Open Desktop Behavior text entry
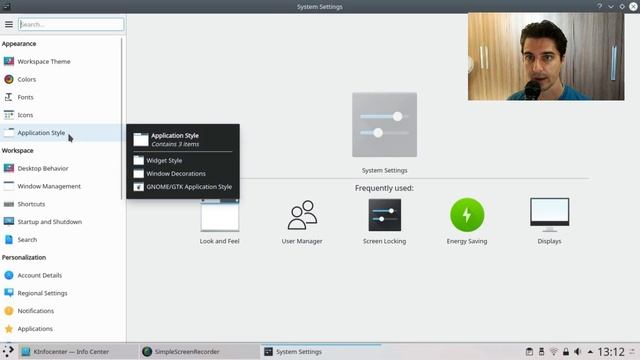Viewport: 640px width, 360px height. (x=43, y=168)
